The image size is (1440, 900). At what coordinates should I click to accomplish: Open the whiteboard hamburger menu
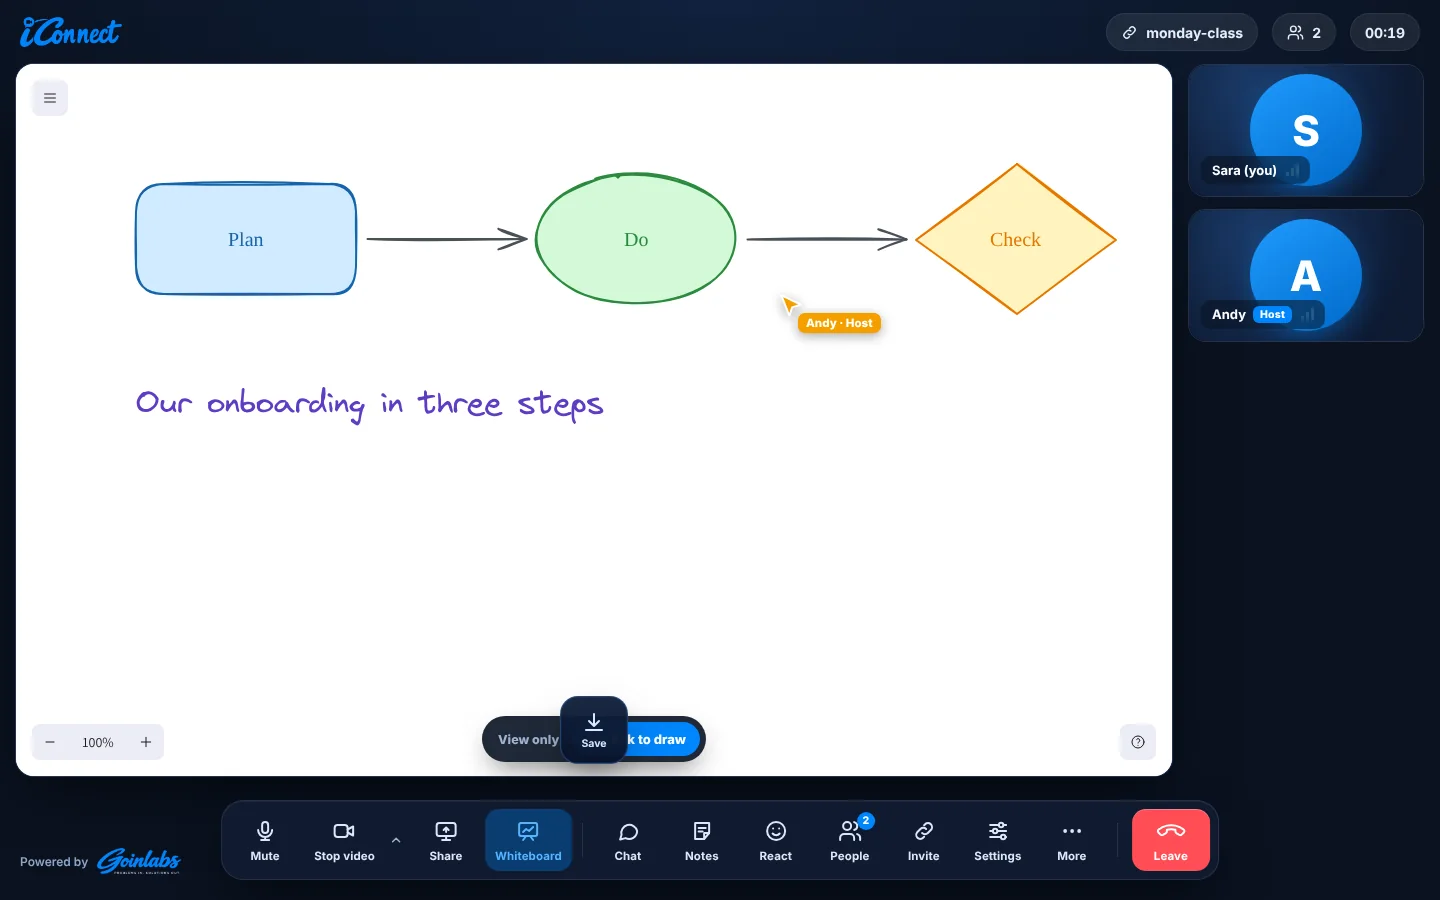pos(50,98)
